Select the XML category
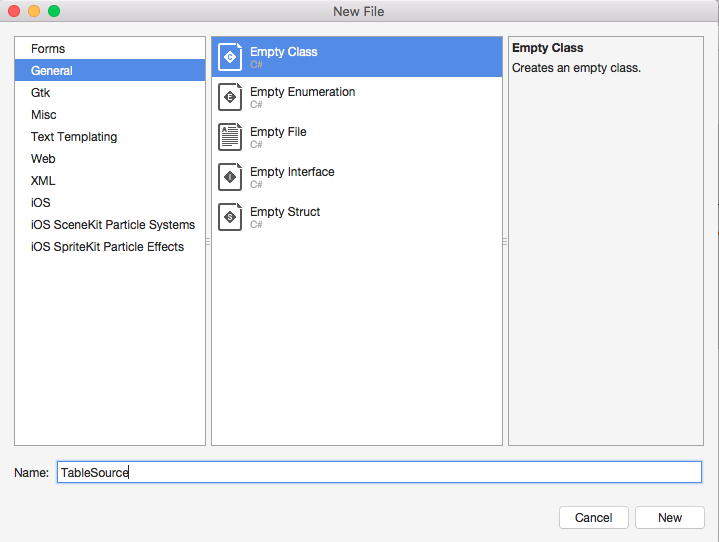 click(43, 181)
